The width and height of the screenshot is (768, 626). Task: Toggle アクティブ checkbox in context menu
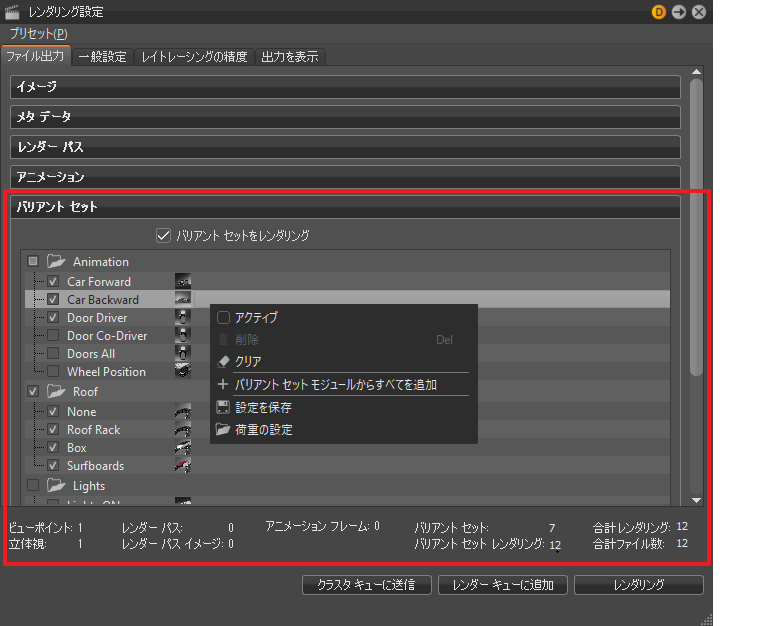click(223, 317)
